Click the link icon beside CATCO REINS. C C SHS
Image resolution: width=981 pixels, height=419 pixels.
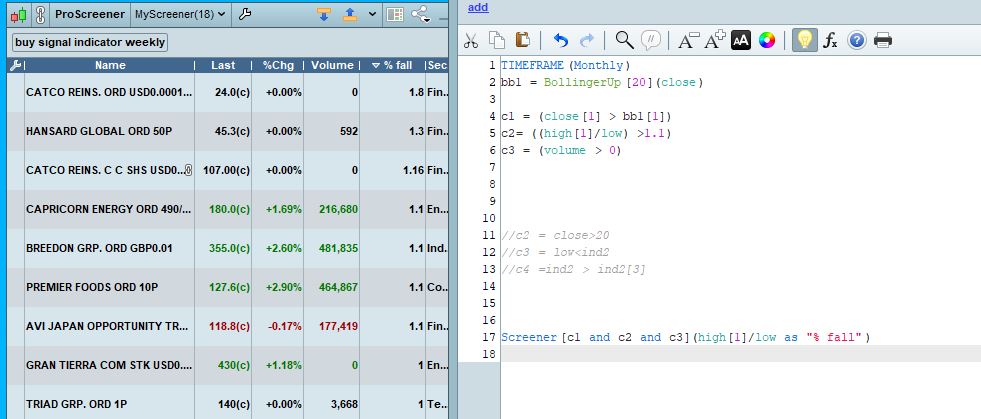pos(188,170)
